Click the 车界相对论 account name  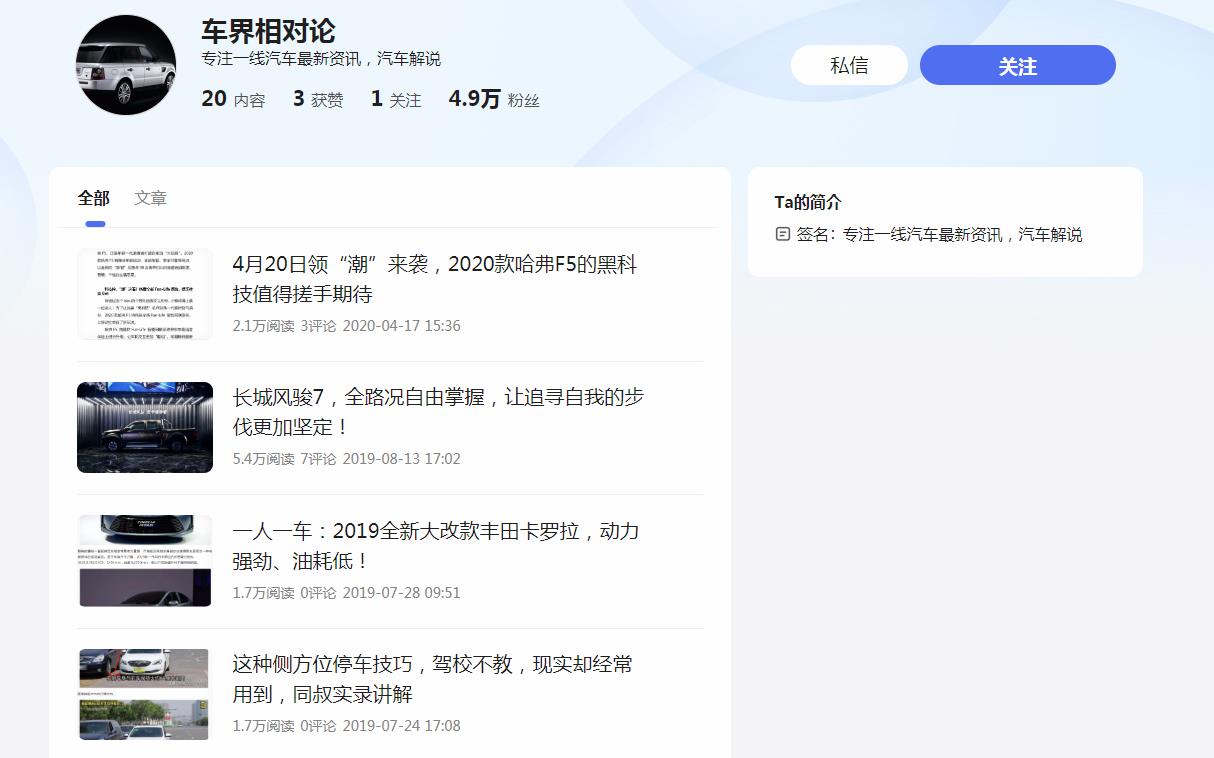coord(269,31)
